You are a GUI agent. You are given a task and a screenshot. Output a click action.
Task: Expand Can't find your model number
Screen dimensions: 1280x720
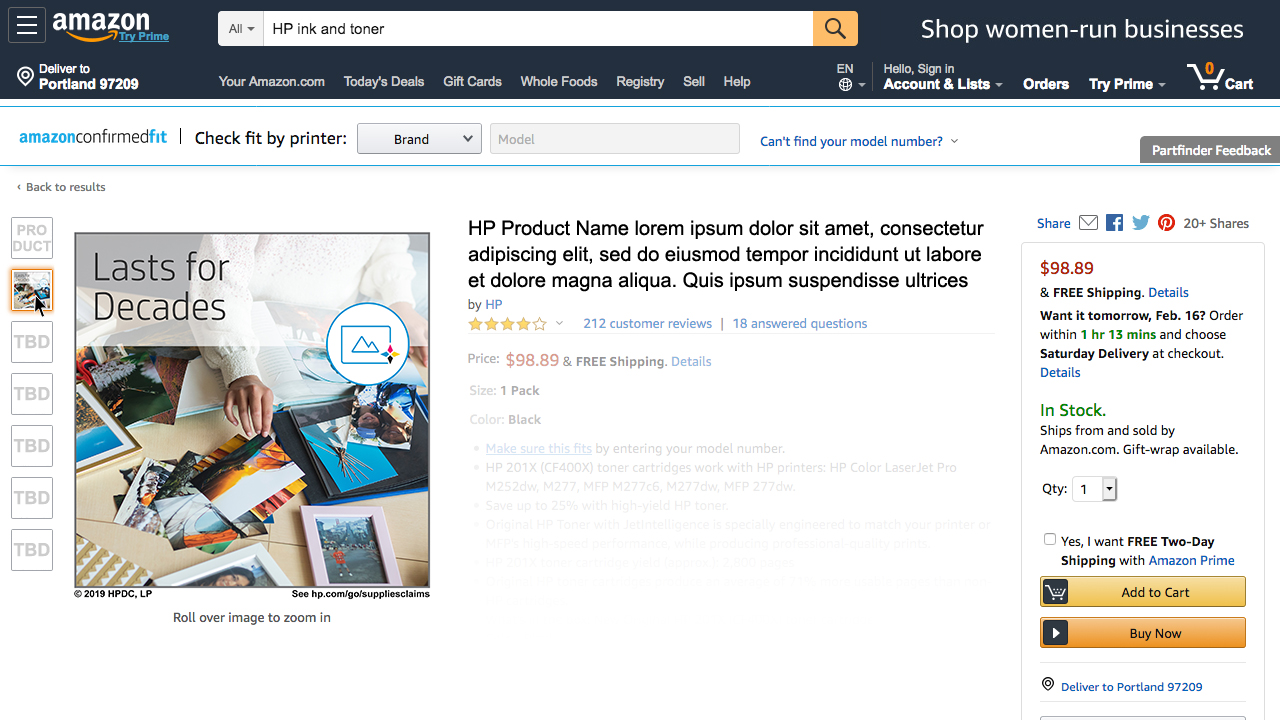[x=859, y=141]
